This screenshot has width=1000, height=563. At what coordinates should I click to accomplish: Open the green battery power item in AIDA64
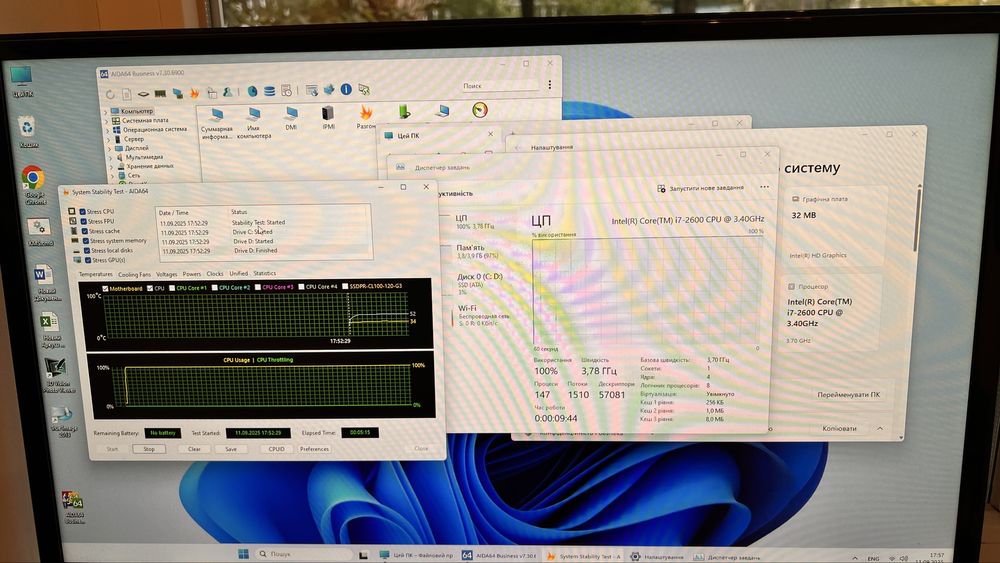tap(404, 112)
